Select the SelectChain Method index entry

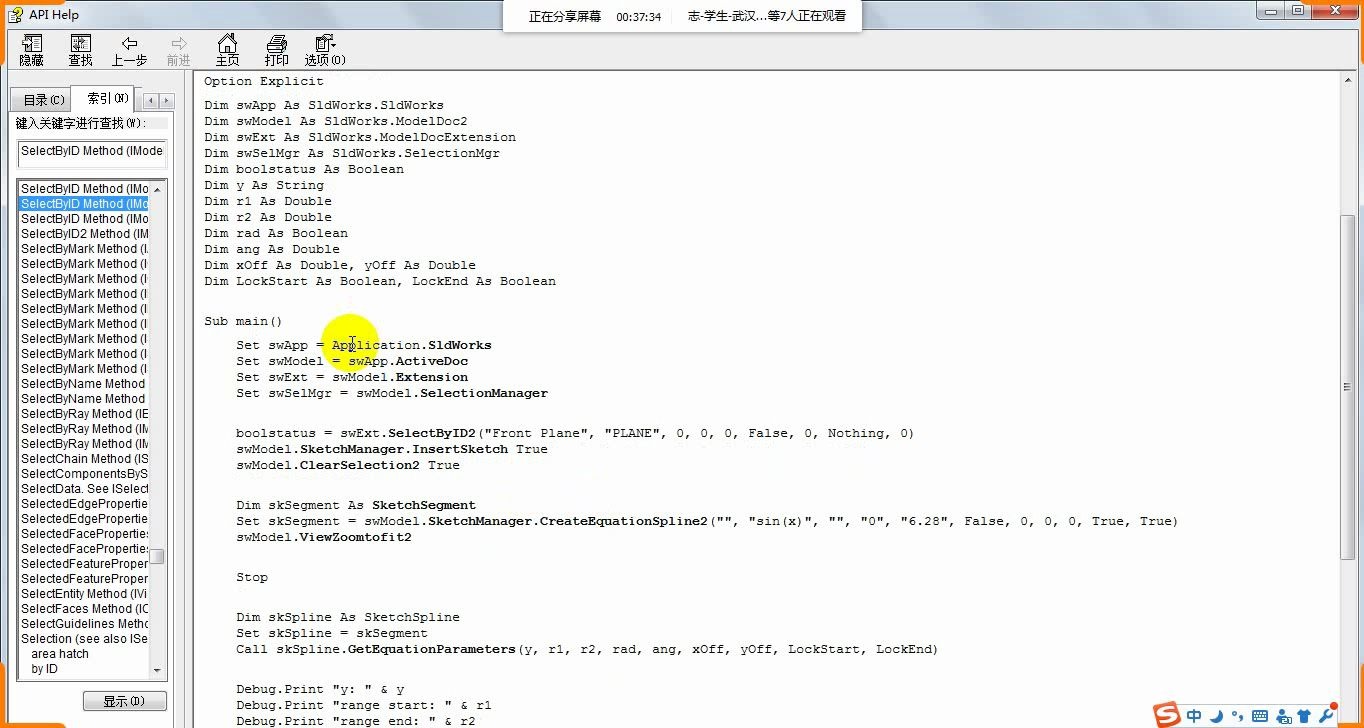pos(85,458)
